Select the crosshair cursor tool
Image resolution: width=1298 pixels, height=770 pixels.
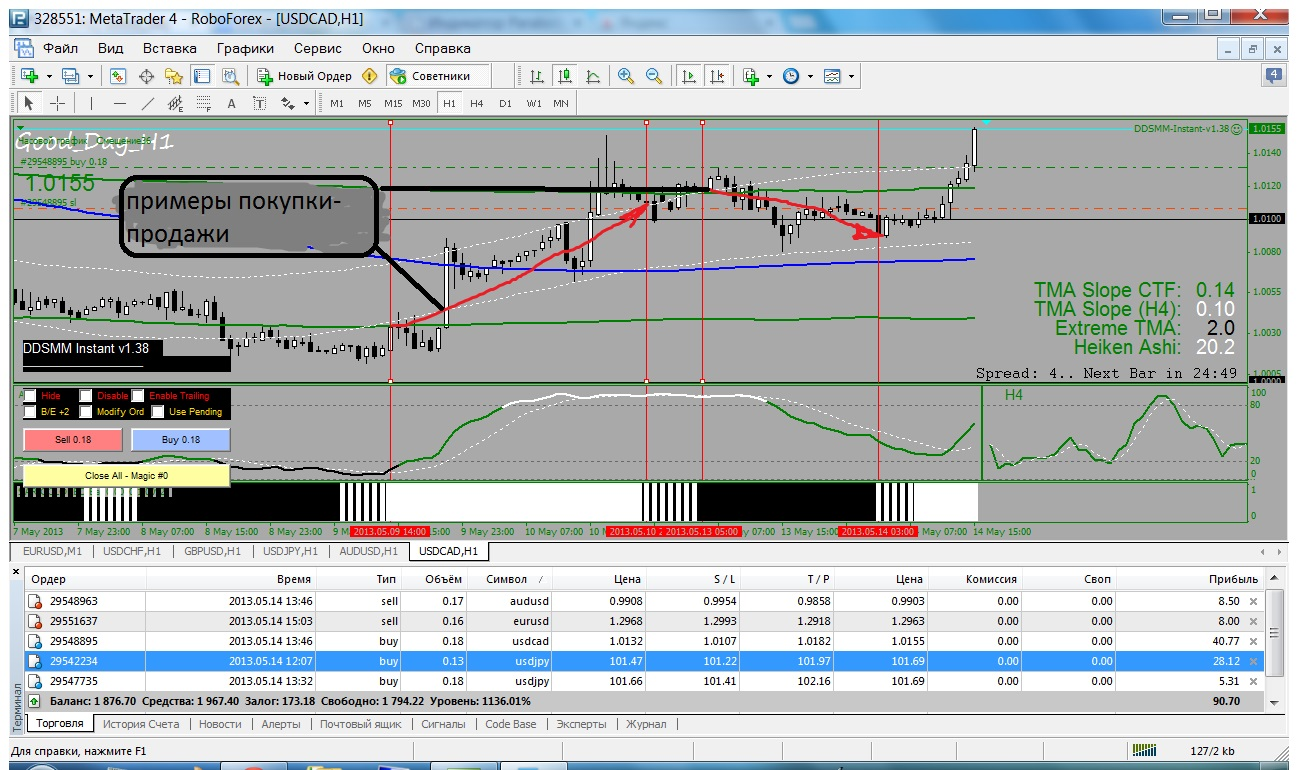click(x=57, y=103)
